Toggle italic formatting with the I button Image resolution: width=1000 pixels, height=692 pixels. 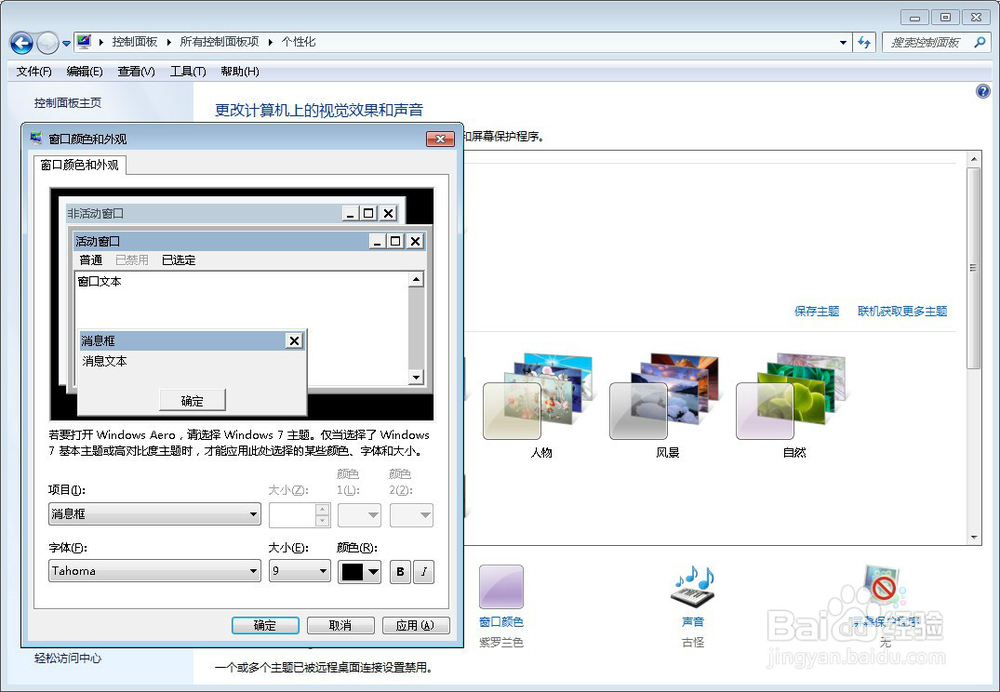[423, 571]
